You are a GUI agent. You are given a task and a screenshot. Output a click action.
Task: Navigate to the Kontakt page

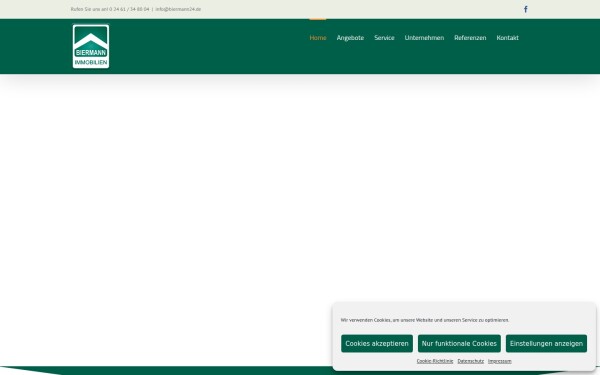(x=507, y=38)
